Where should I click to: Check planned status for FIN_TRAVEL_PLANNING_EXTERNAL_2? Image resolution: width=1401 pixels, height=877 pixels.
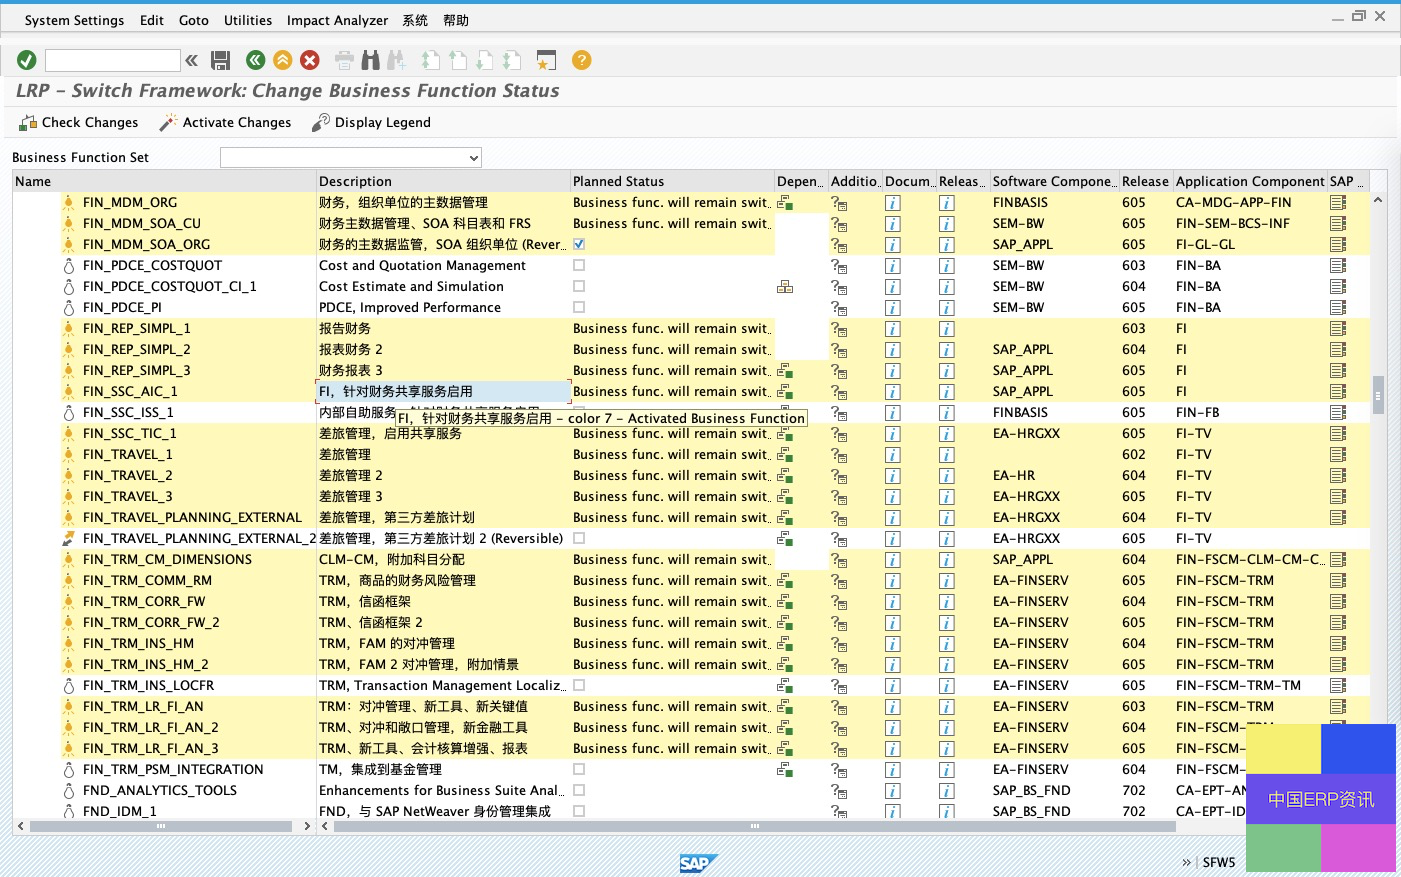579,538
